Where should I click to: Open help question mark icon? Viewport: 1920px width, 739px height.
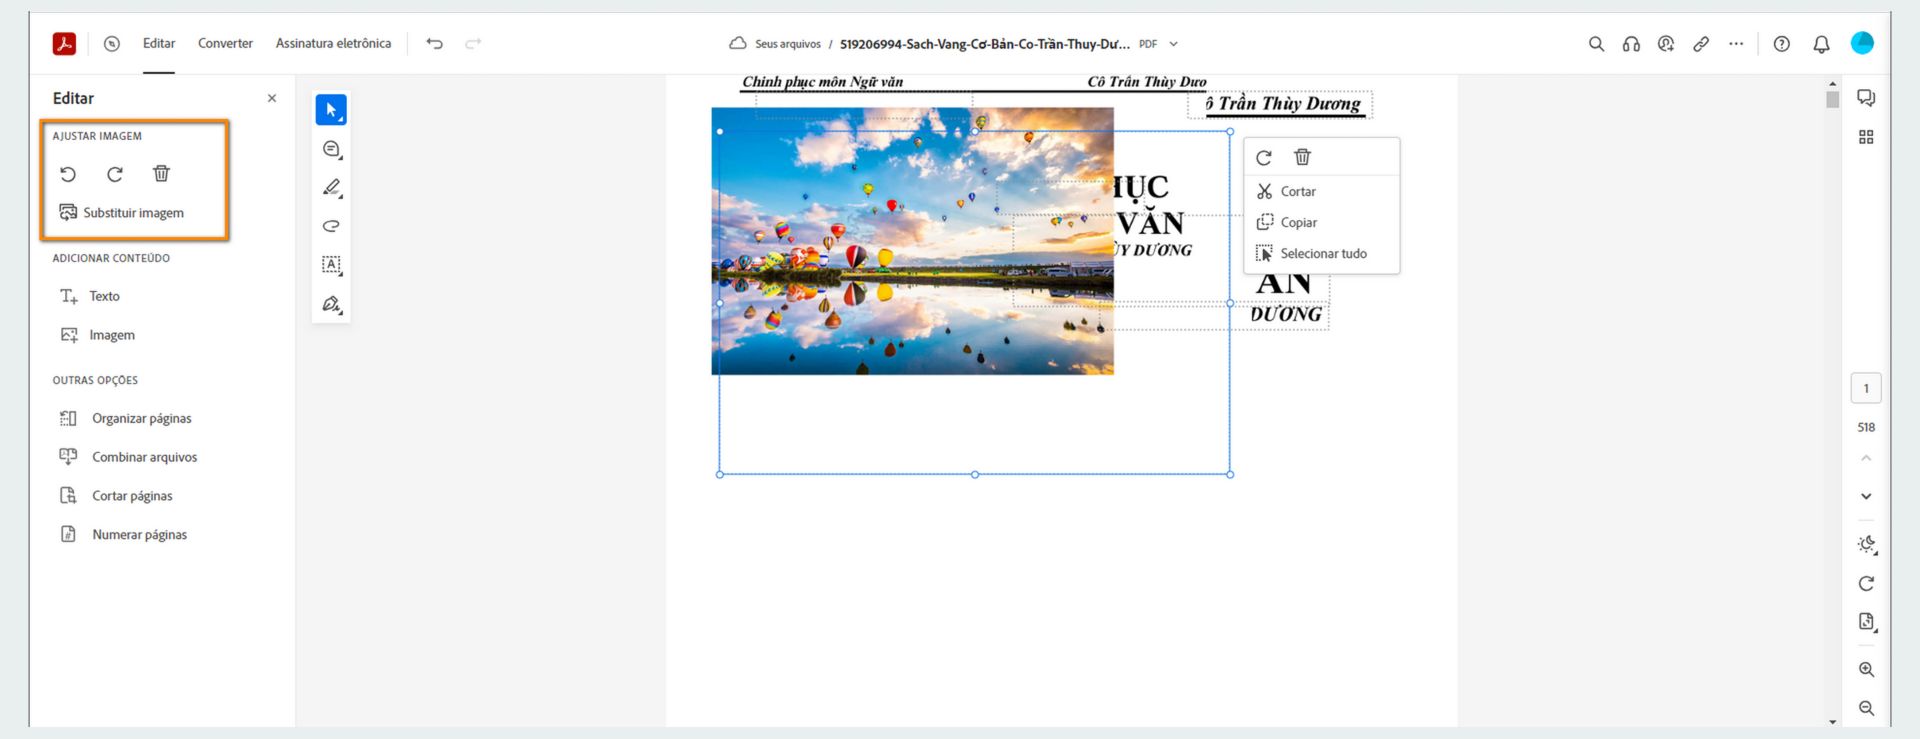tap(1782, 43)
